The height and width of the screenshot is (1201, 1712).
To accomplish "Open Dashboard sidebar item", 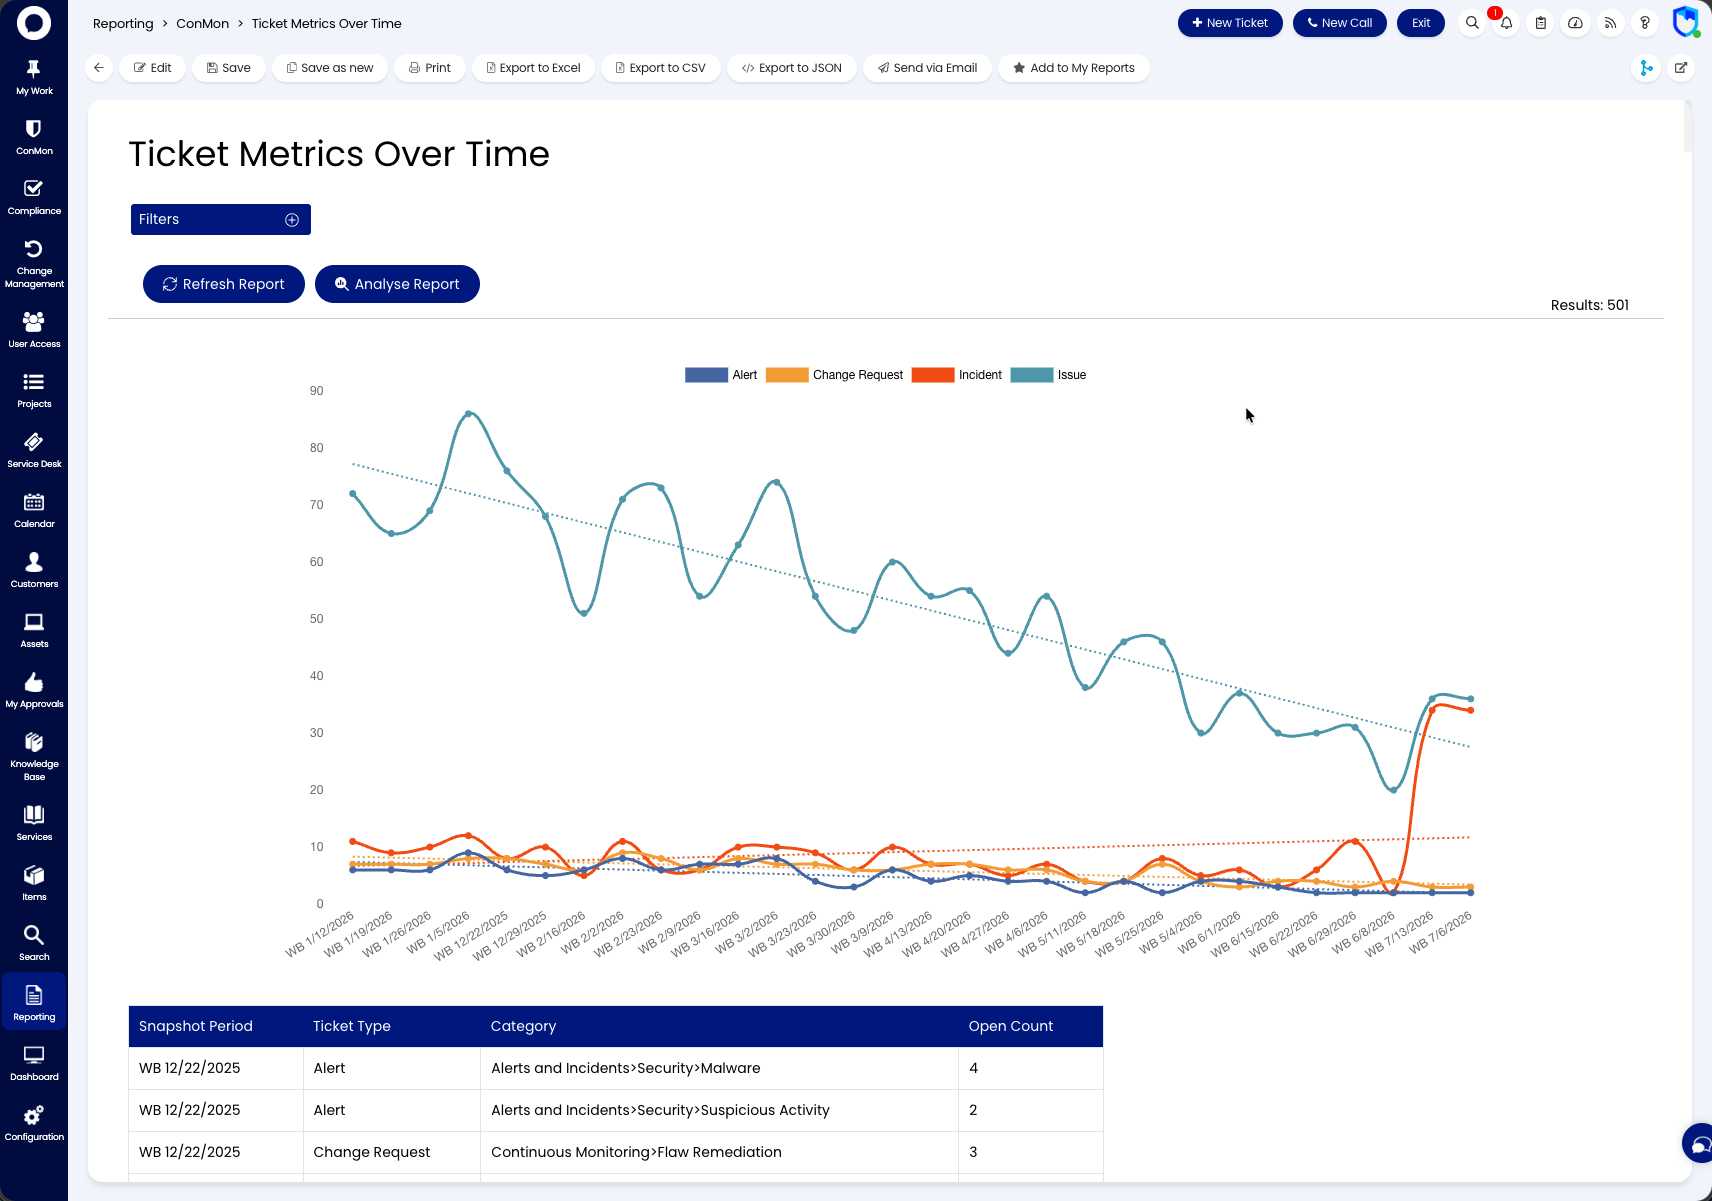I will 34,1063.
